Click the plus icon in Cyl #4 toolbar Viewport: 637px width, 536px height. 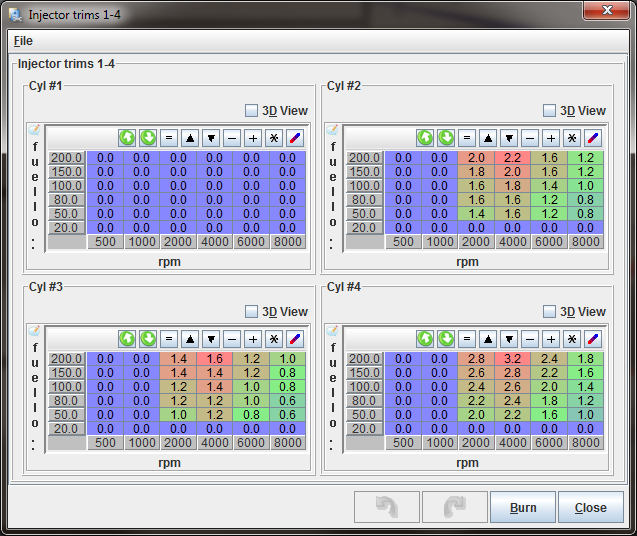click(551, 339)
